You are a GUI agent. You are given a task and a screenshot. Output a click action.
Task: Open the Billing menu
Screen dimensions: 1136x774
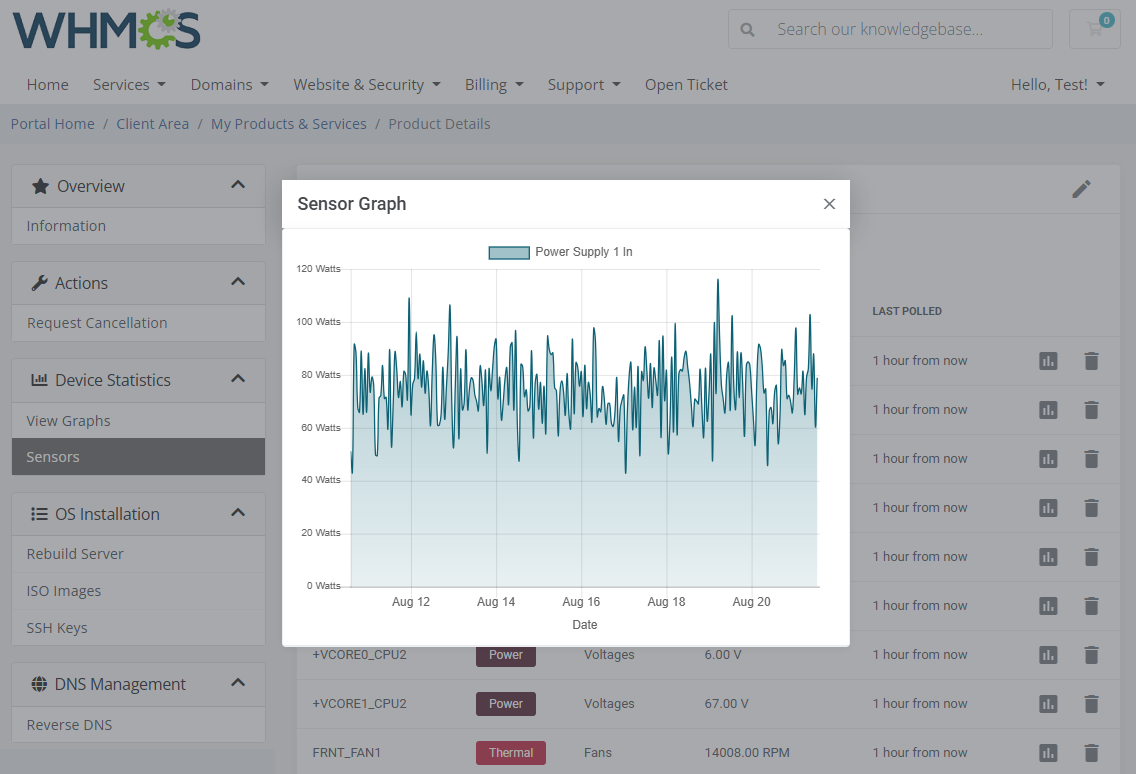494,84
